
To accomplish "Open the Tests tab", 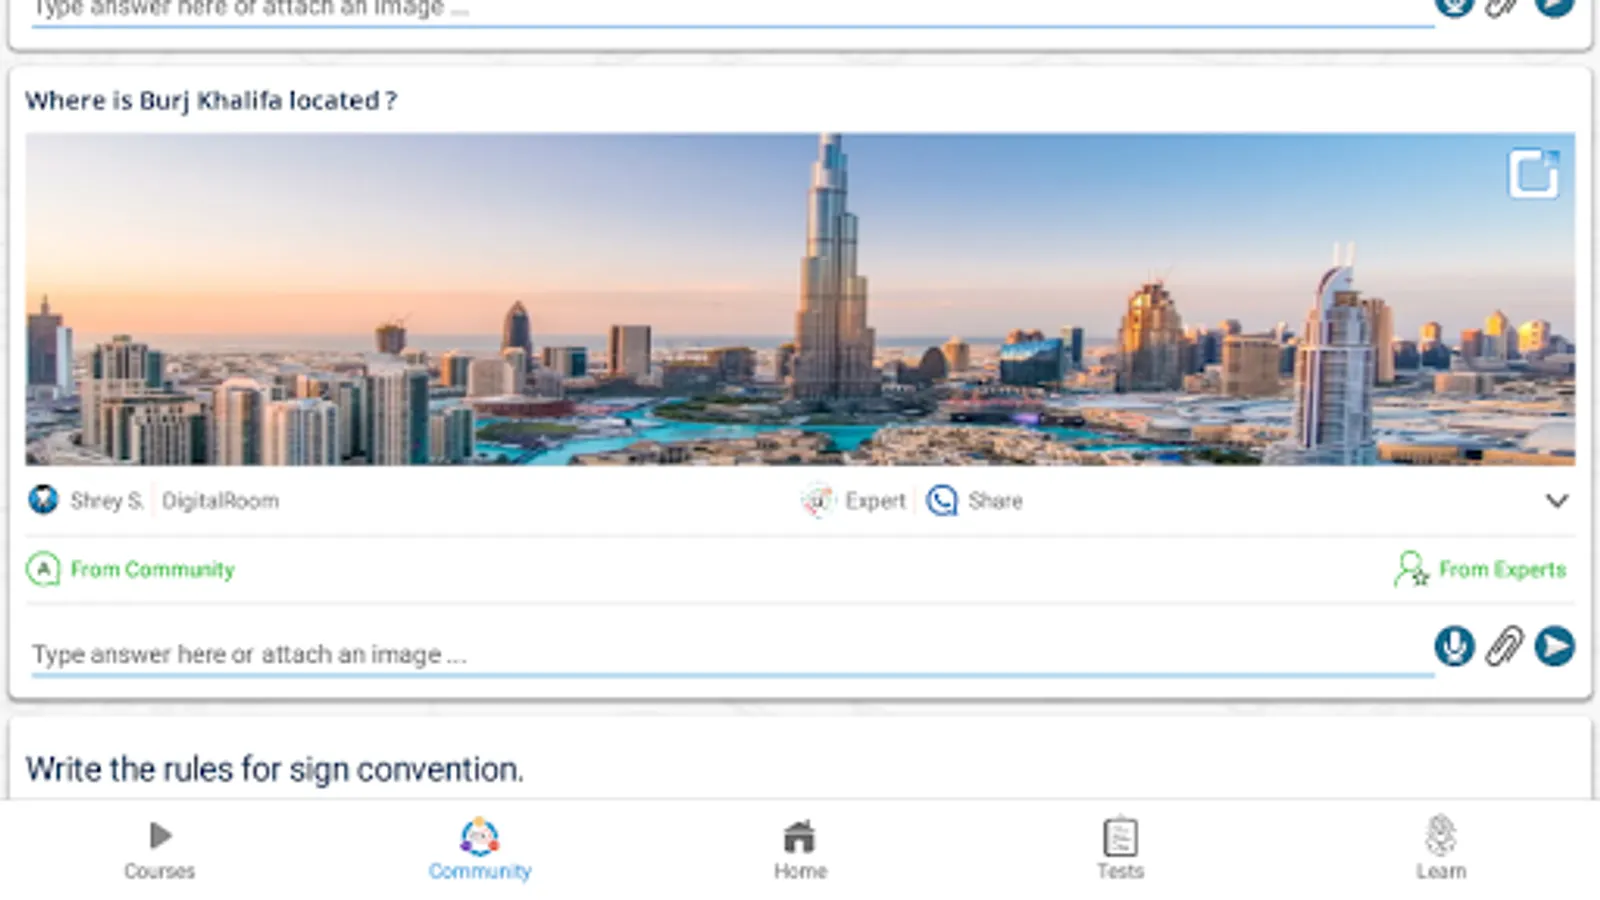I will pos(1120,850).
